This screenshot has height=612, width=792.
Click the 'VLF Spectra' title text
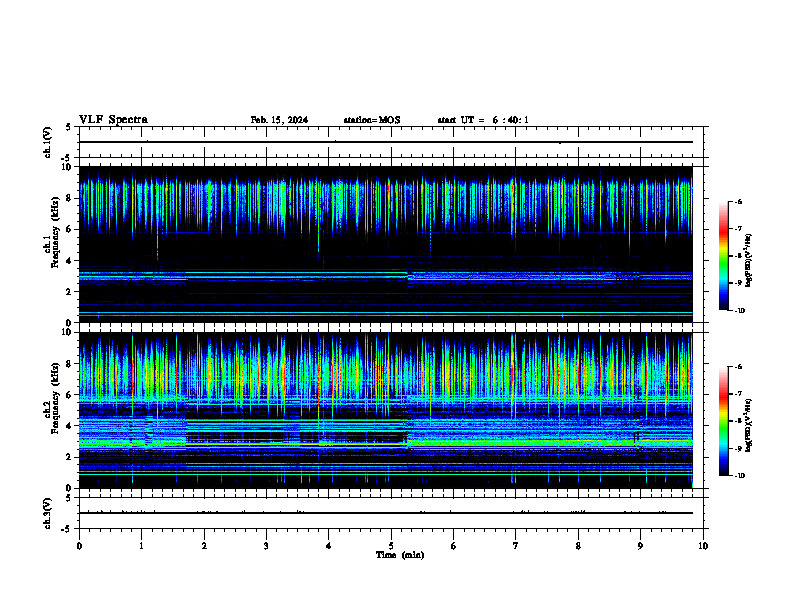(x=113, y=120)
